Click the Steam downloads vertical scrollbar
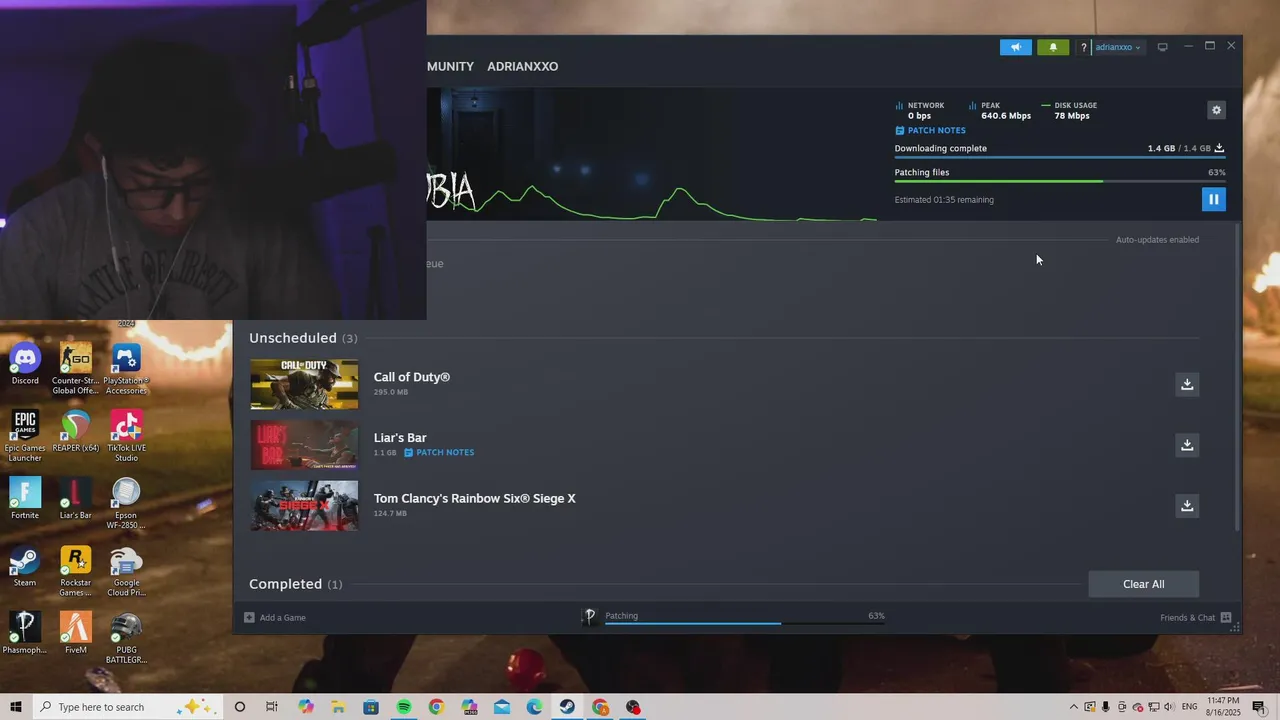The width and height of the screenshot is (1280, 720). pyautogui.click(x=1238, y=378)
